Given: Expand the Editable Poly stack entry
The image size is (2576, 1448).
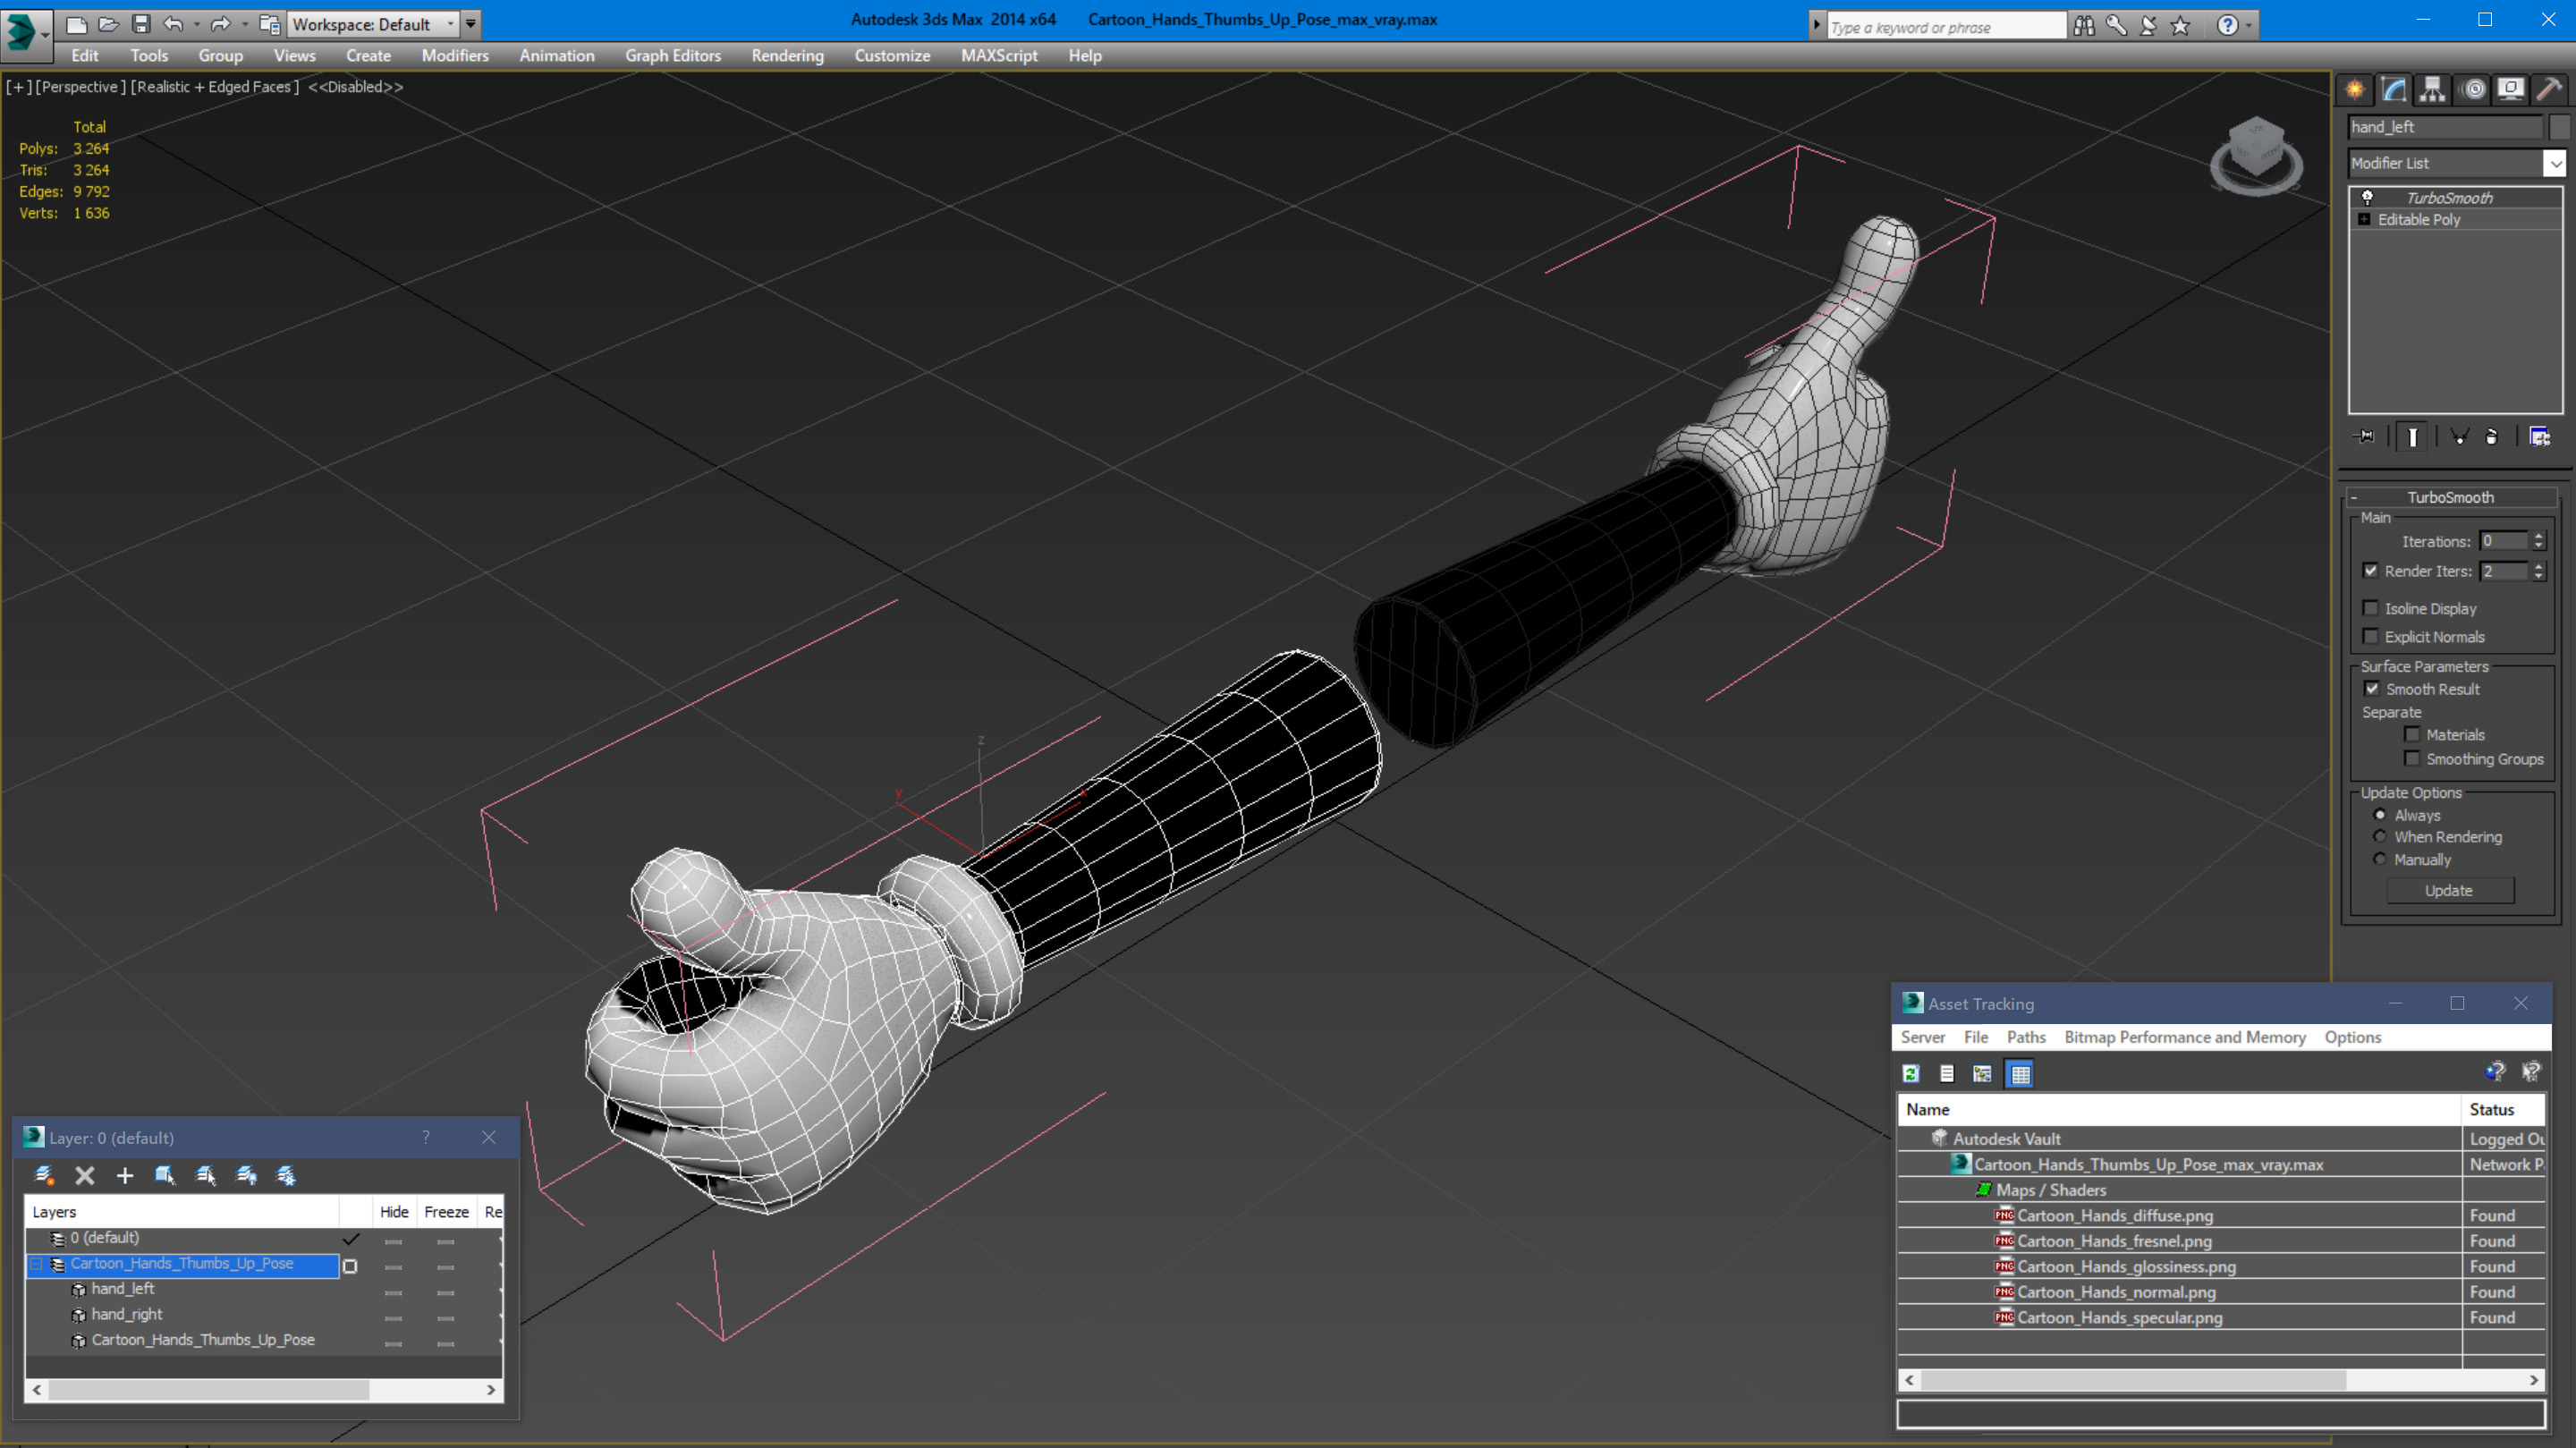Looking at the screenshot, I should tap(2364, 219).
